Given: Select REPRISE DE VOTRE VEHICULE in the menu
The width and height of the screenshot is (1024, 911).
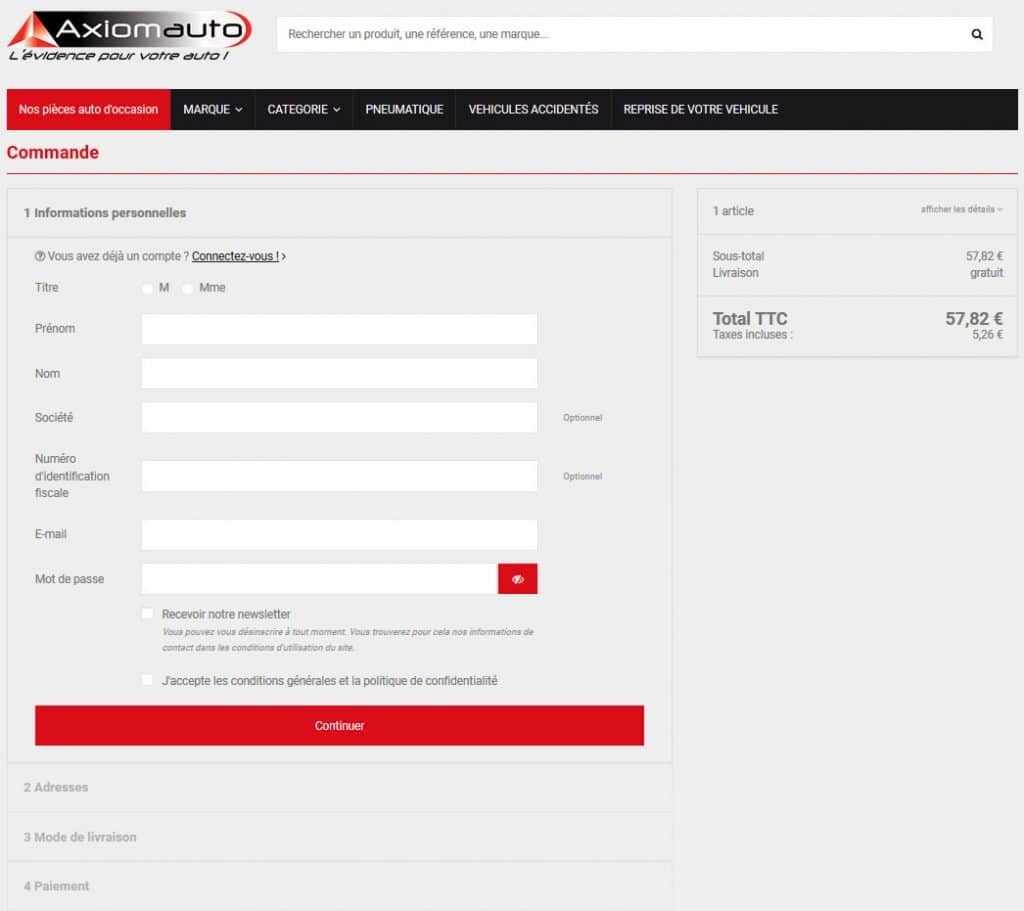Looking at the screenshot, I should (x=698, y=109).
